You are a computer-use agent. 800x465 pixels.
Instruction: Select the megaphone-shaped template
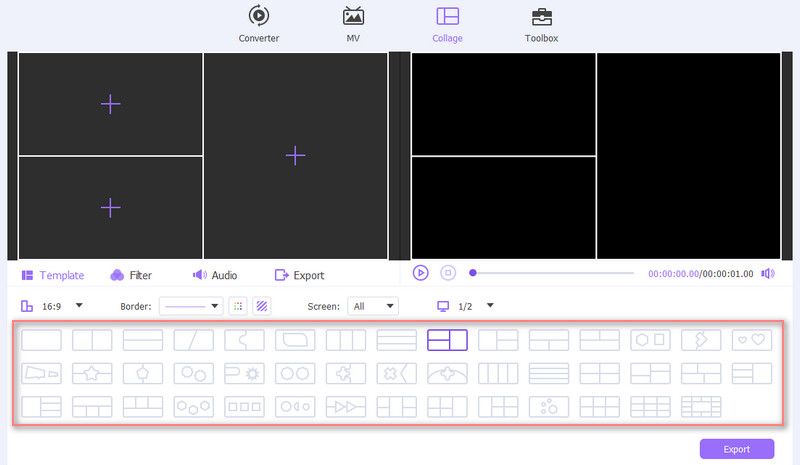click(41, 374)
